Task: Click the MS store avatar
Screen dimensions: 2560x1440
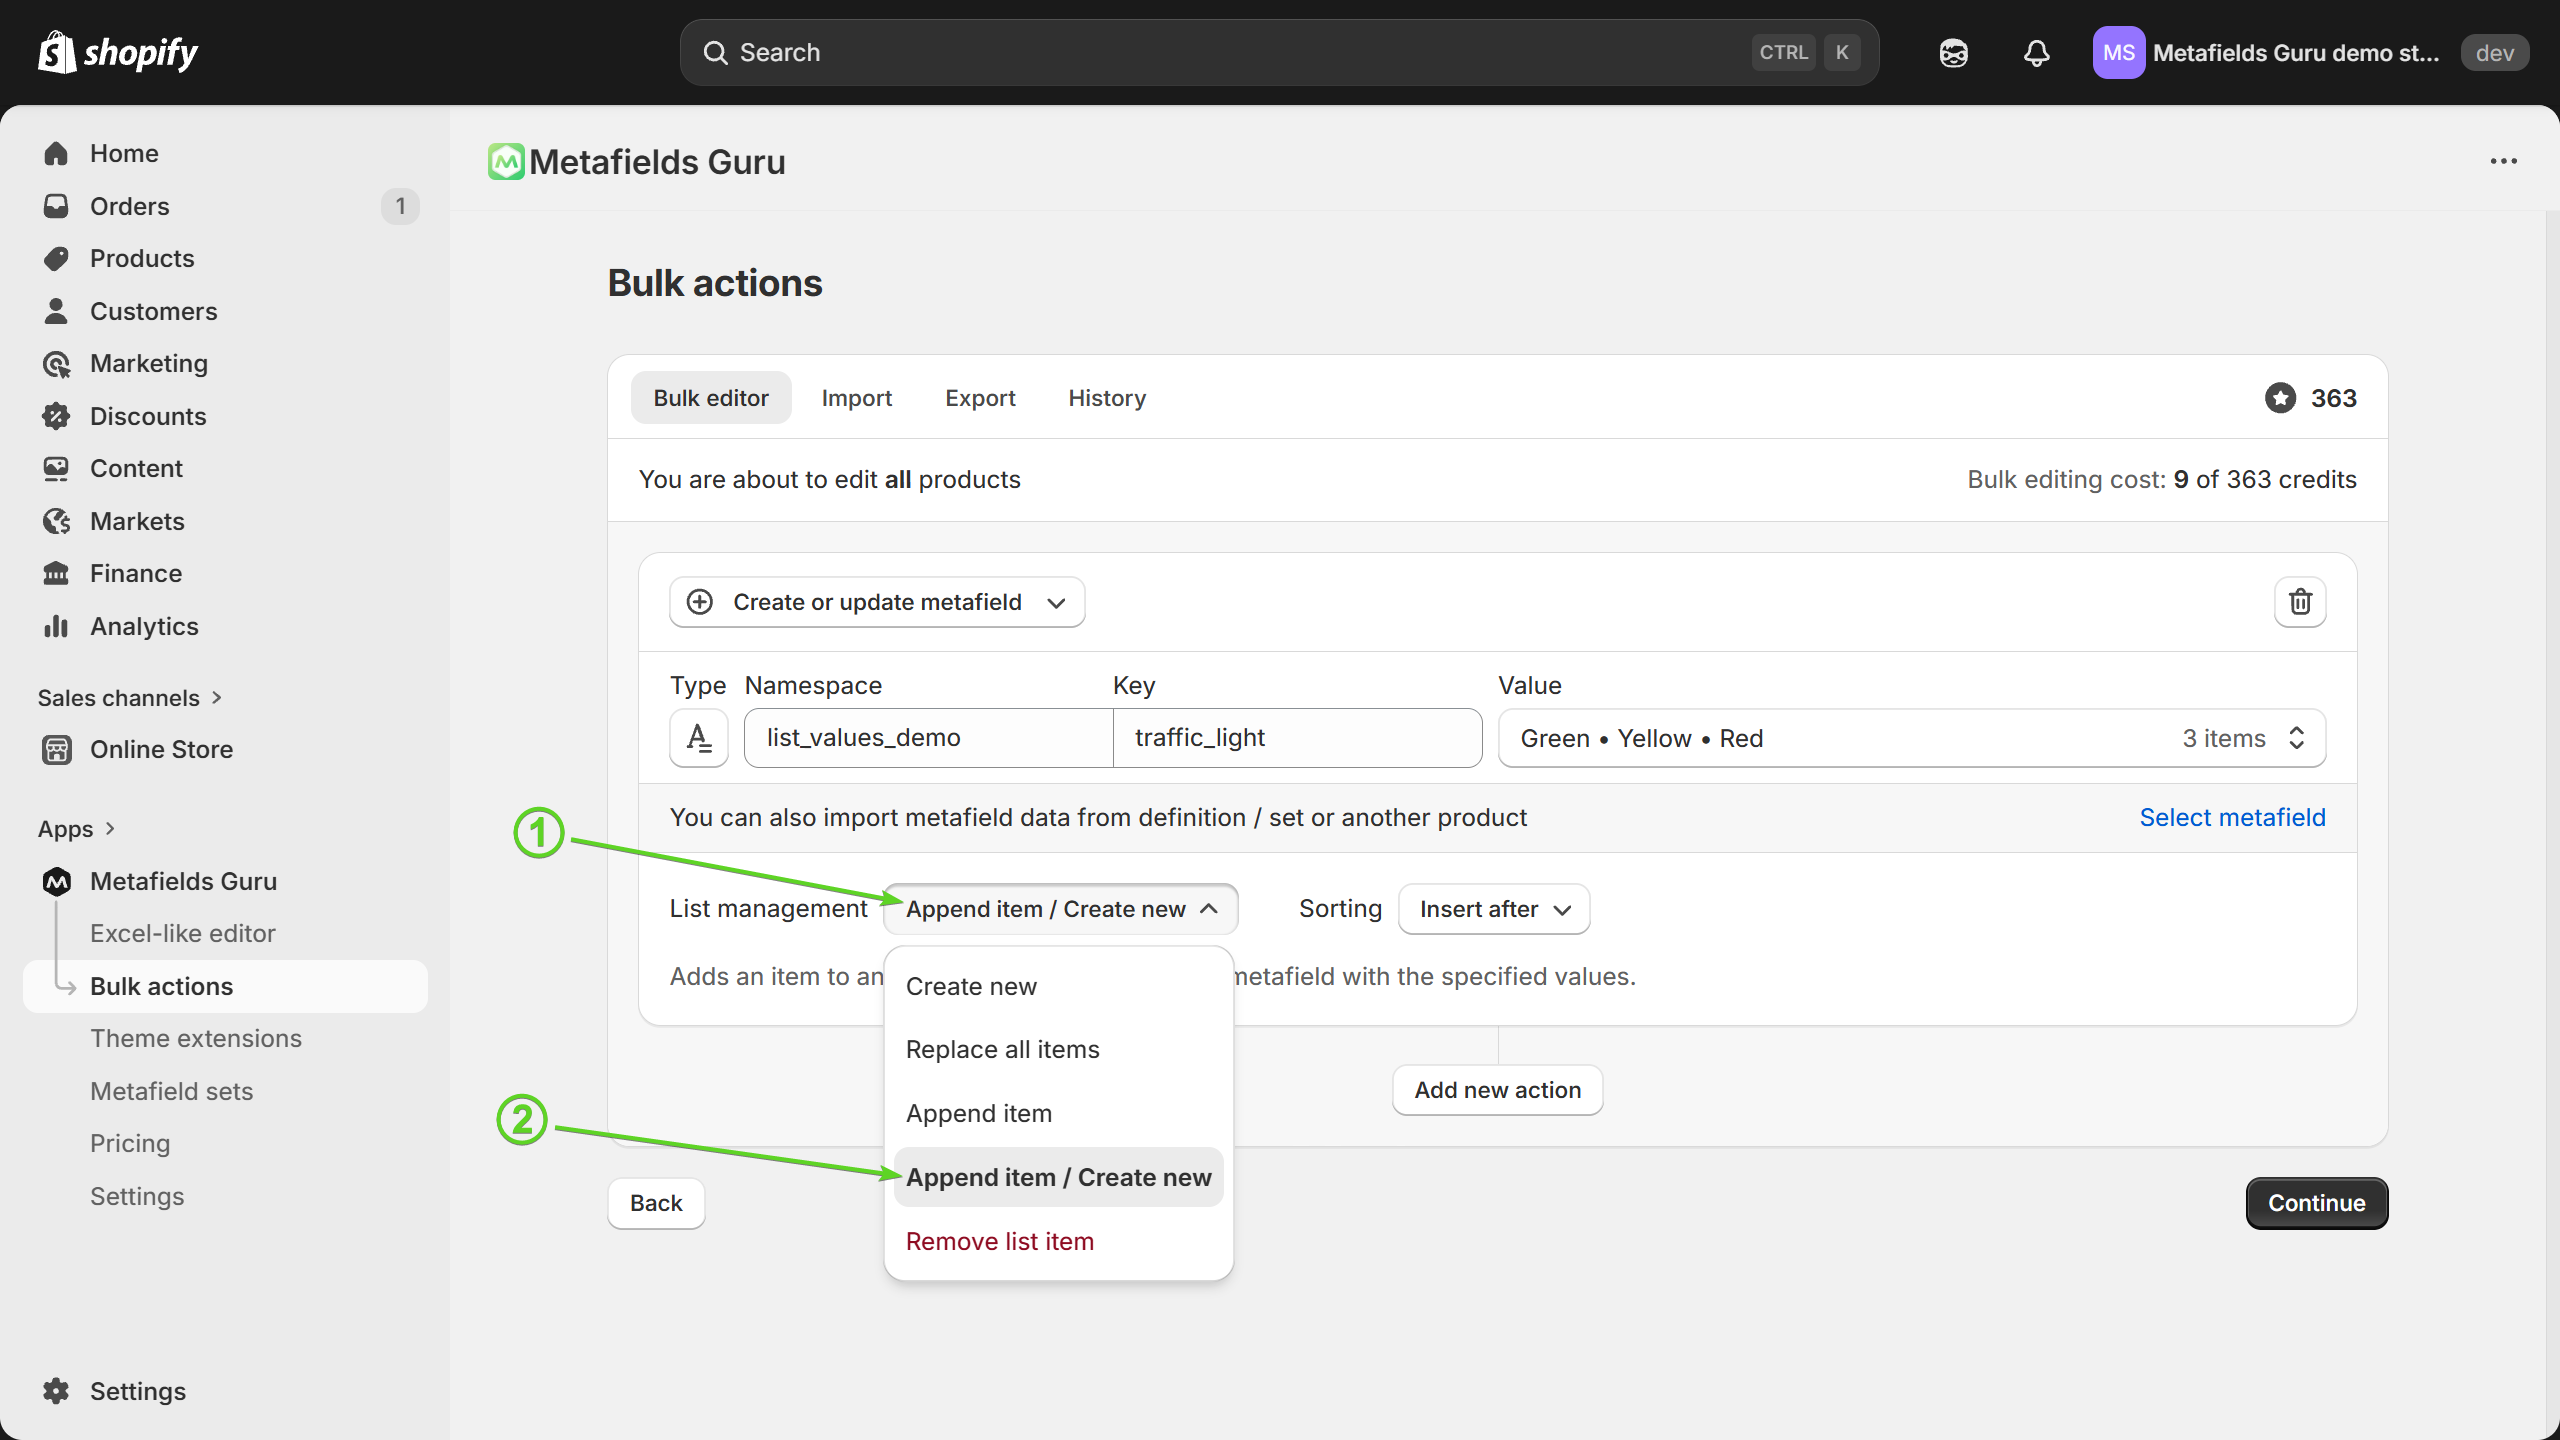Action: [x=2118, y=53]
